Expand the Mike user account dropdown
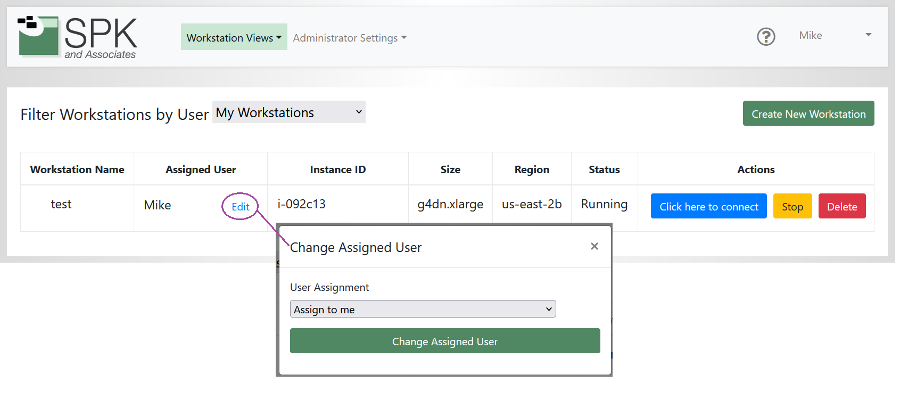 pos(835,36)
